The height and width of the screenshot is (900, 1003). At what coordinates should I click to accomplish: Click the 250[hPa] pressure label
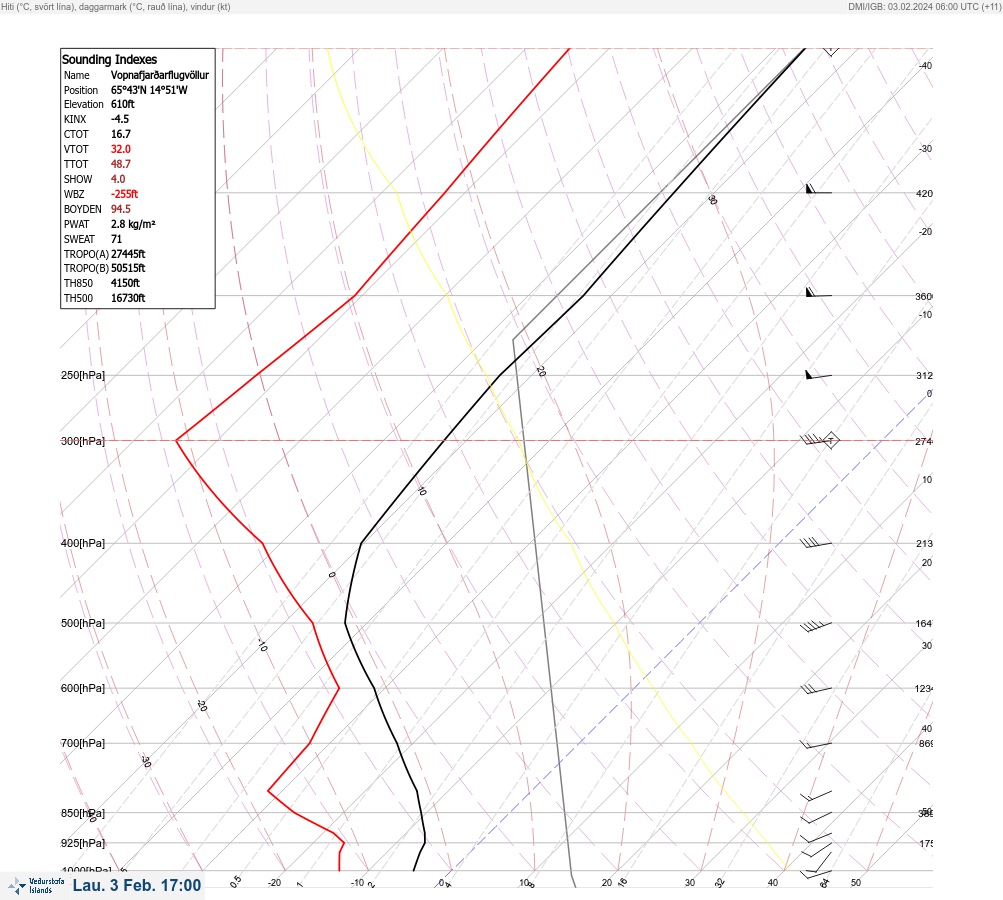click(83, 375)
